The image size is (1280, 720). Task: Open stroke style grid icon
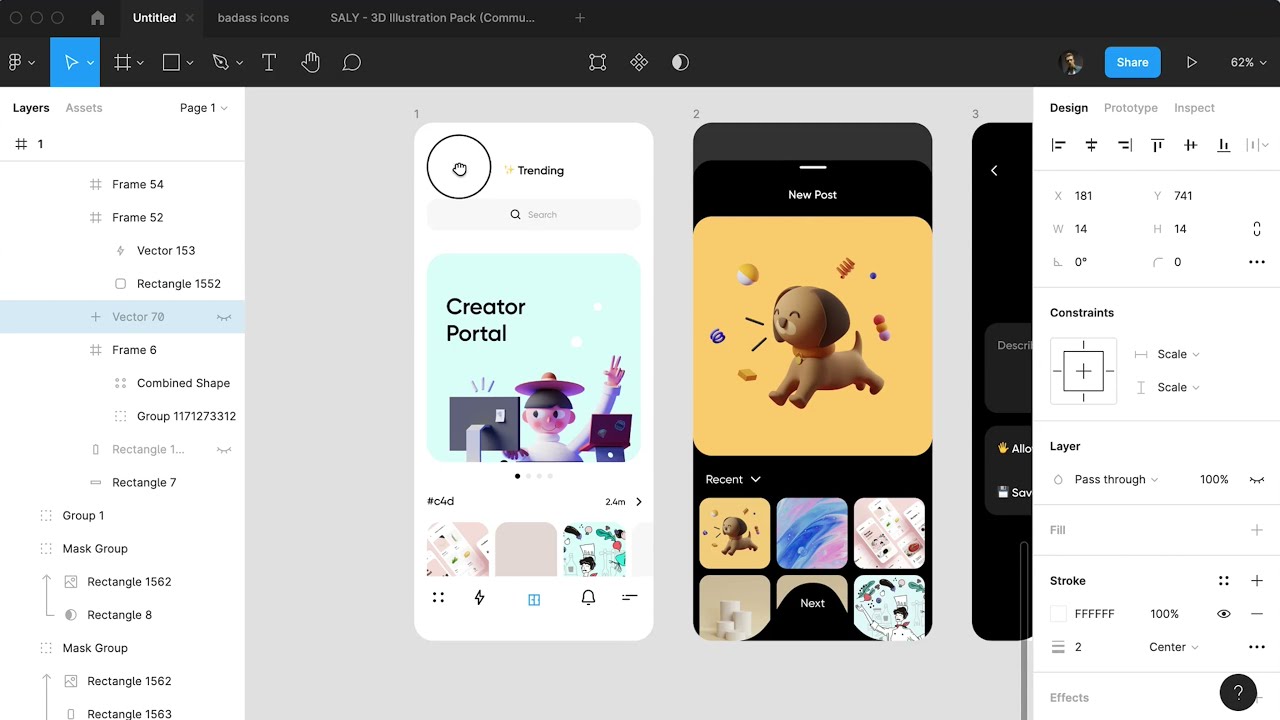tap(1223, 581)
